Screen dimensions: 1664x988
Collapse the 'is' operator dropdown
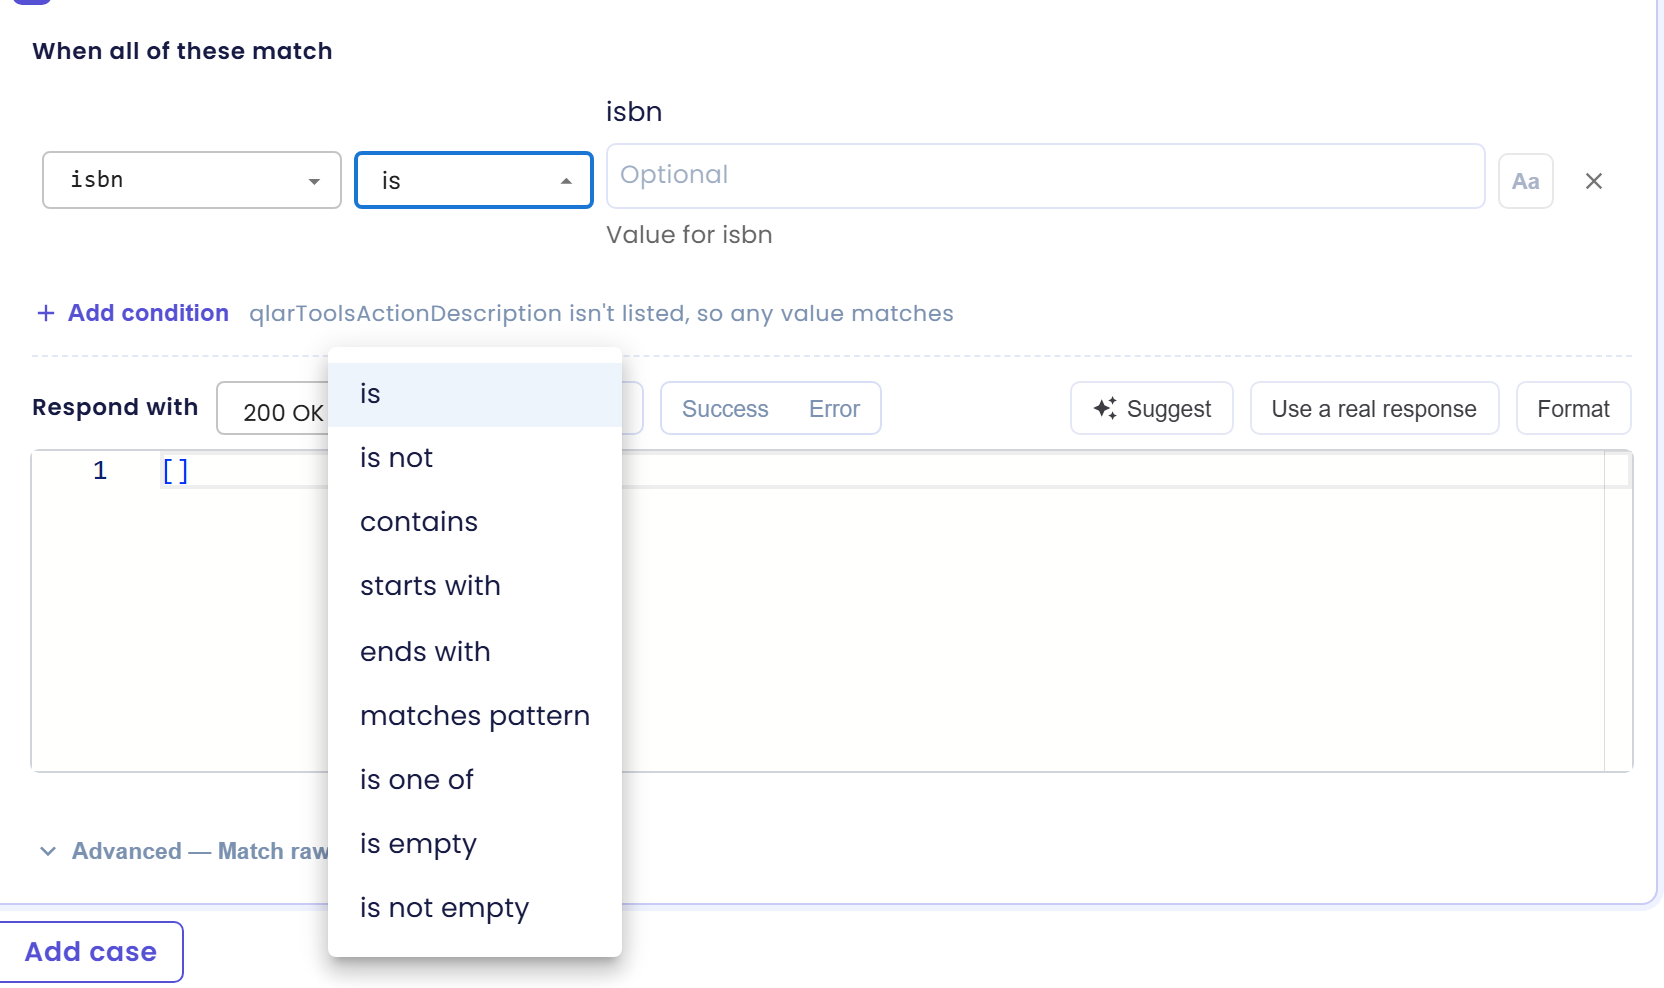click(x=474, y=180)
